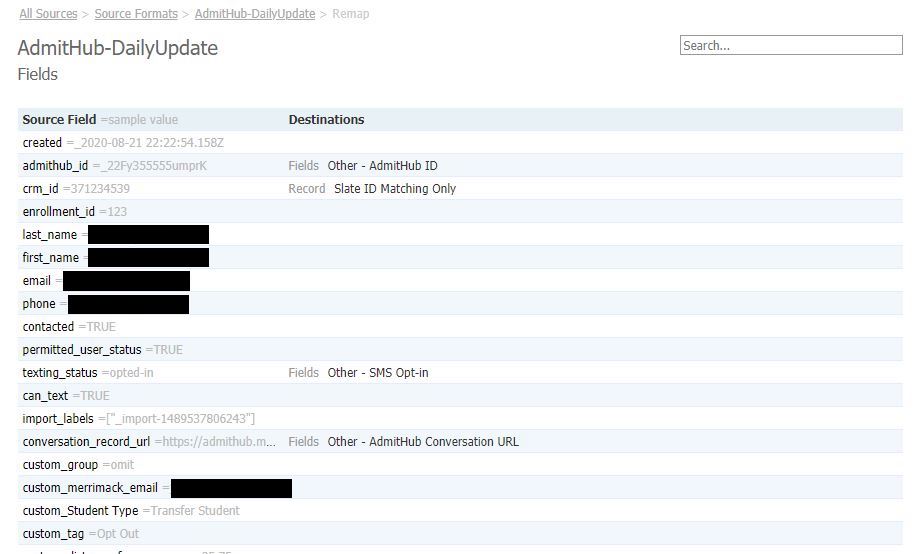Click Slate ID Matching Only destination
This screenshot has height=554, width=918.
coord(395,189)
